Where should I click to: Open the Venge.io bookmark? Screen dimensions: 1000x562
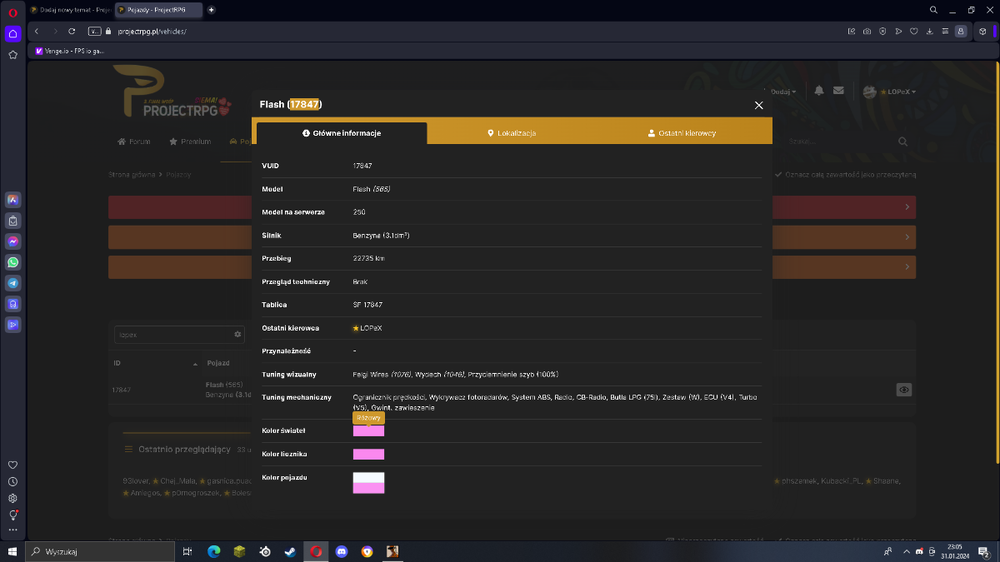pyautogui.click(x=70, y=51)
